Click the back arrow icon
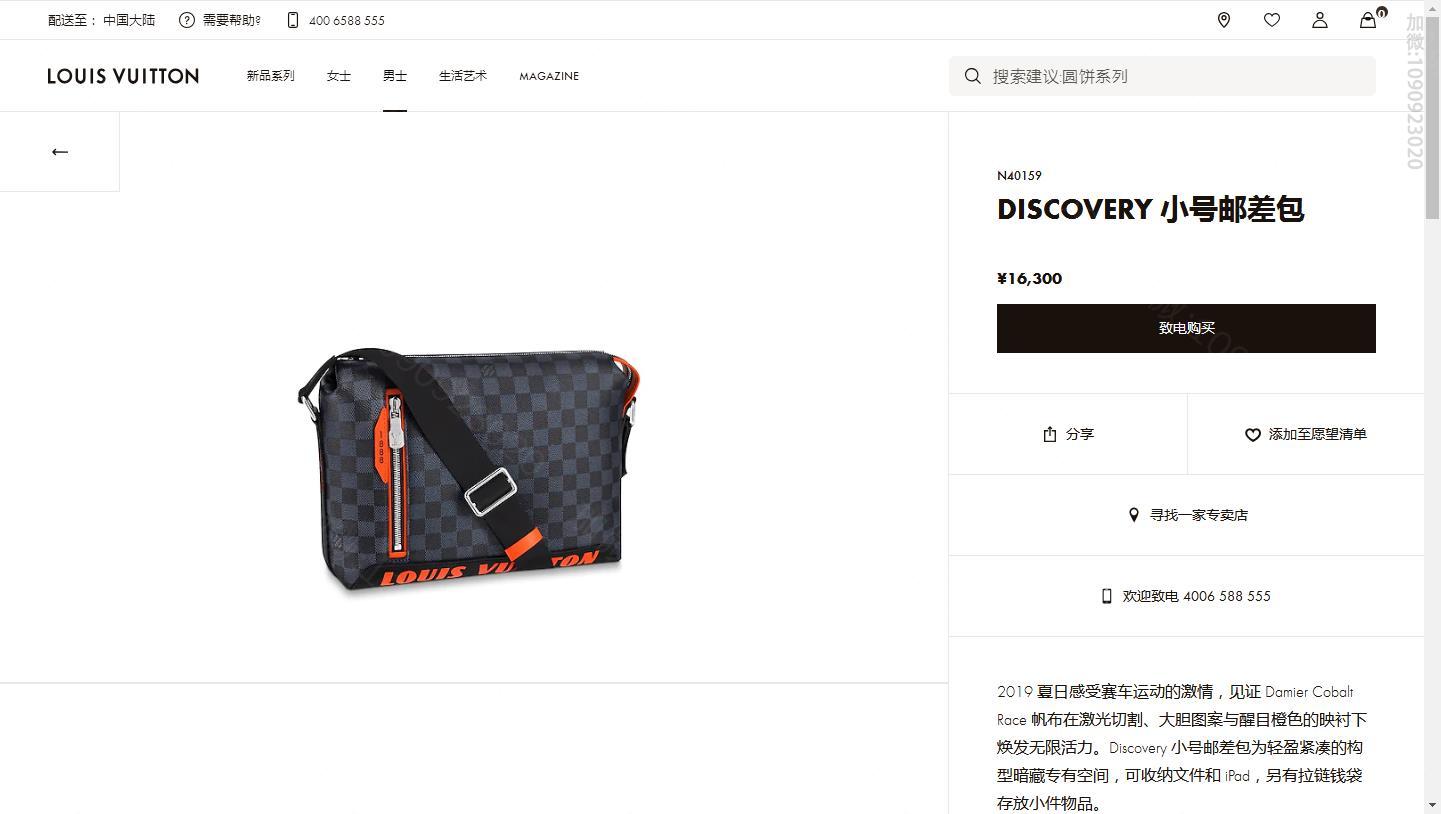The width and height of the screenshot is (1441, 814). click(60, 152)
